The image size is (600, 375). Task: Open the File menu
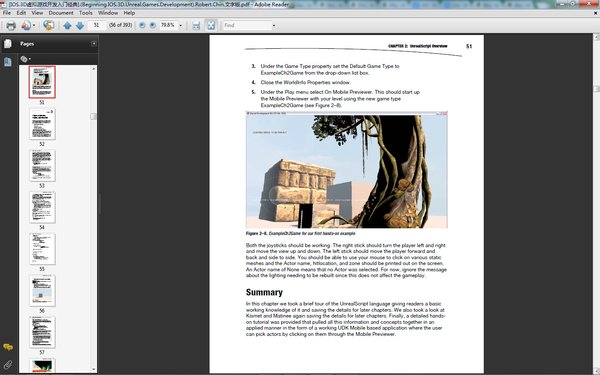[x=7, y=13]
